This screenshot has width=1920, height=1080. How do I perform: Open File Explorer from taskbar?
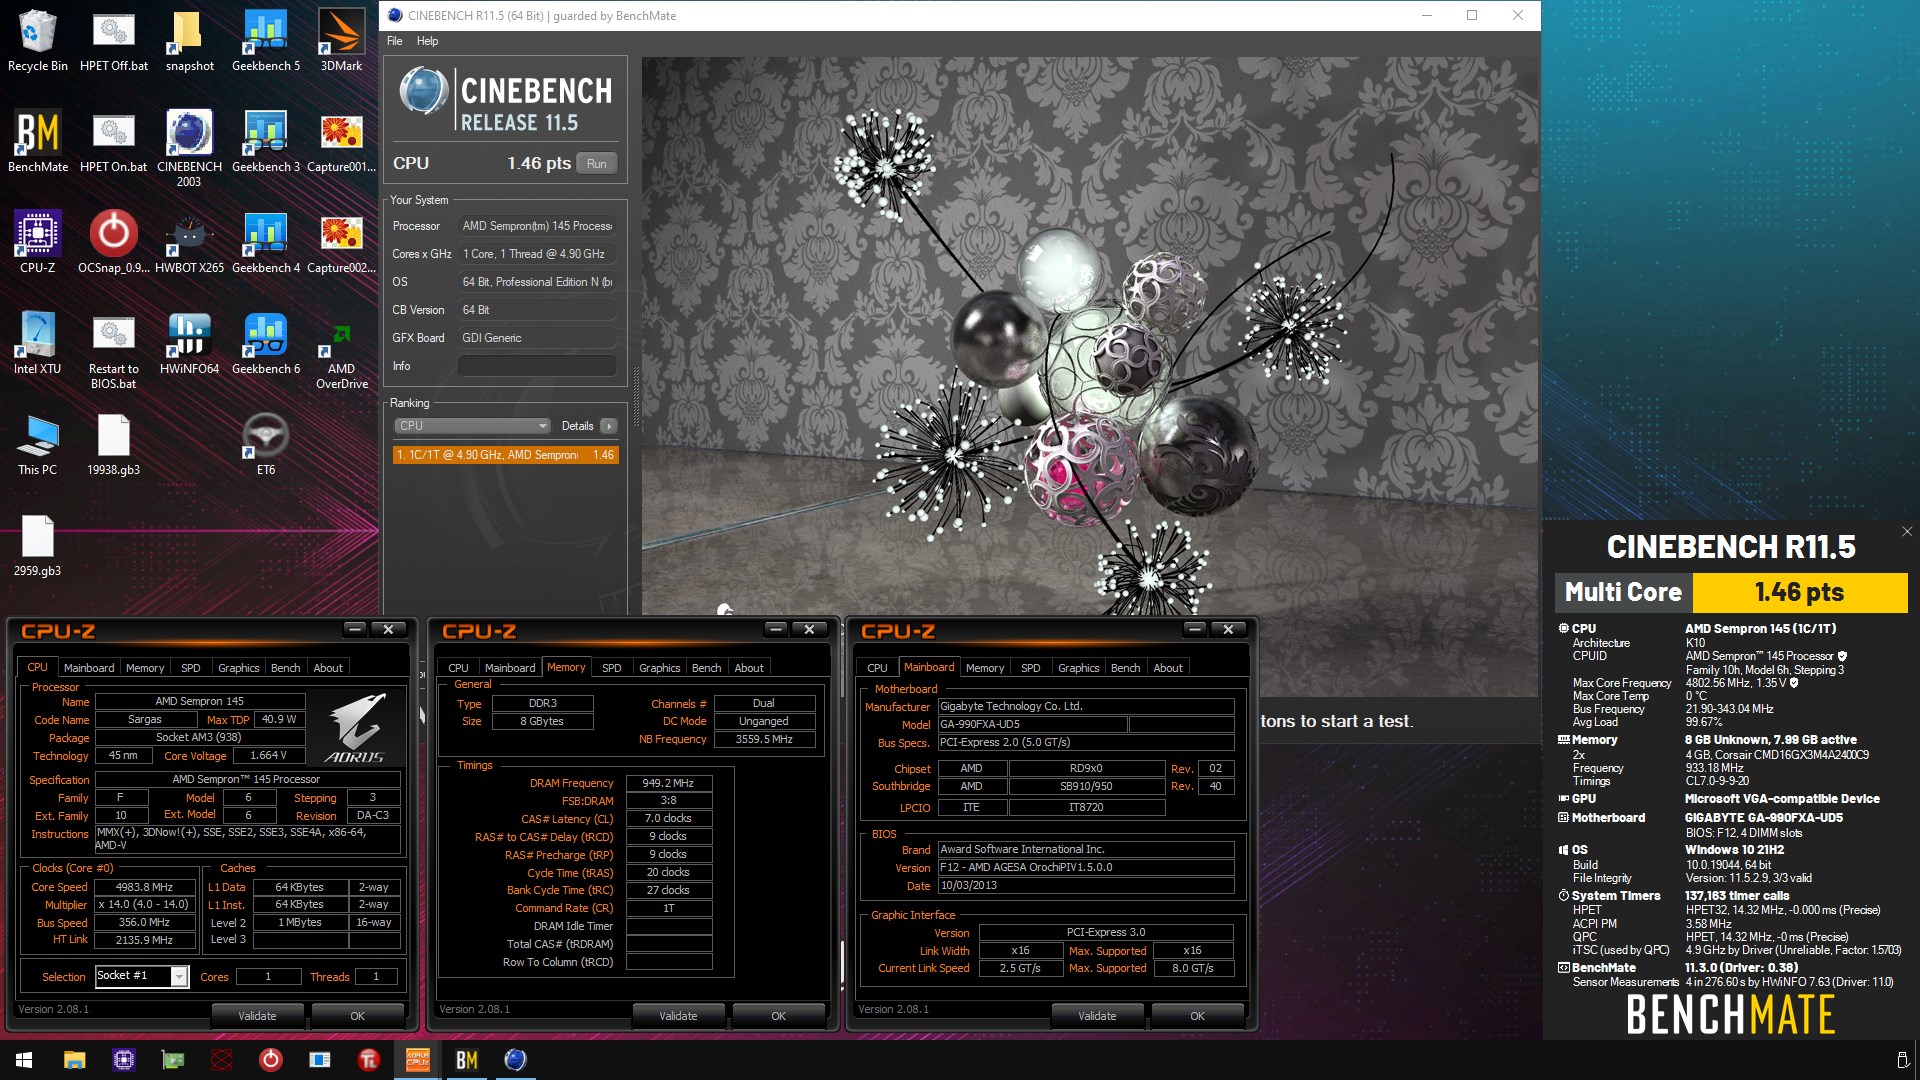click(74, 1060)
